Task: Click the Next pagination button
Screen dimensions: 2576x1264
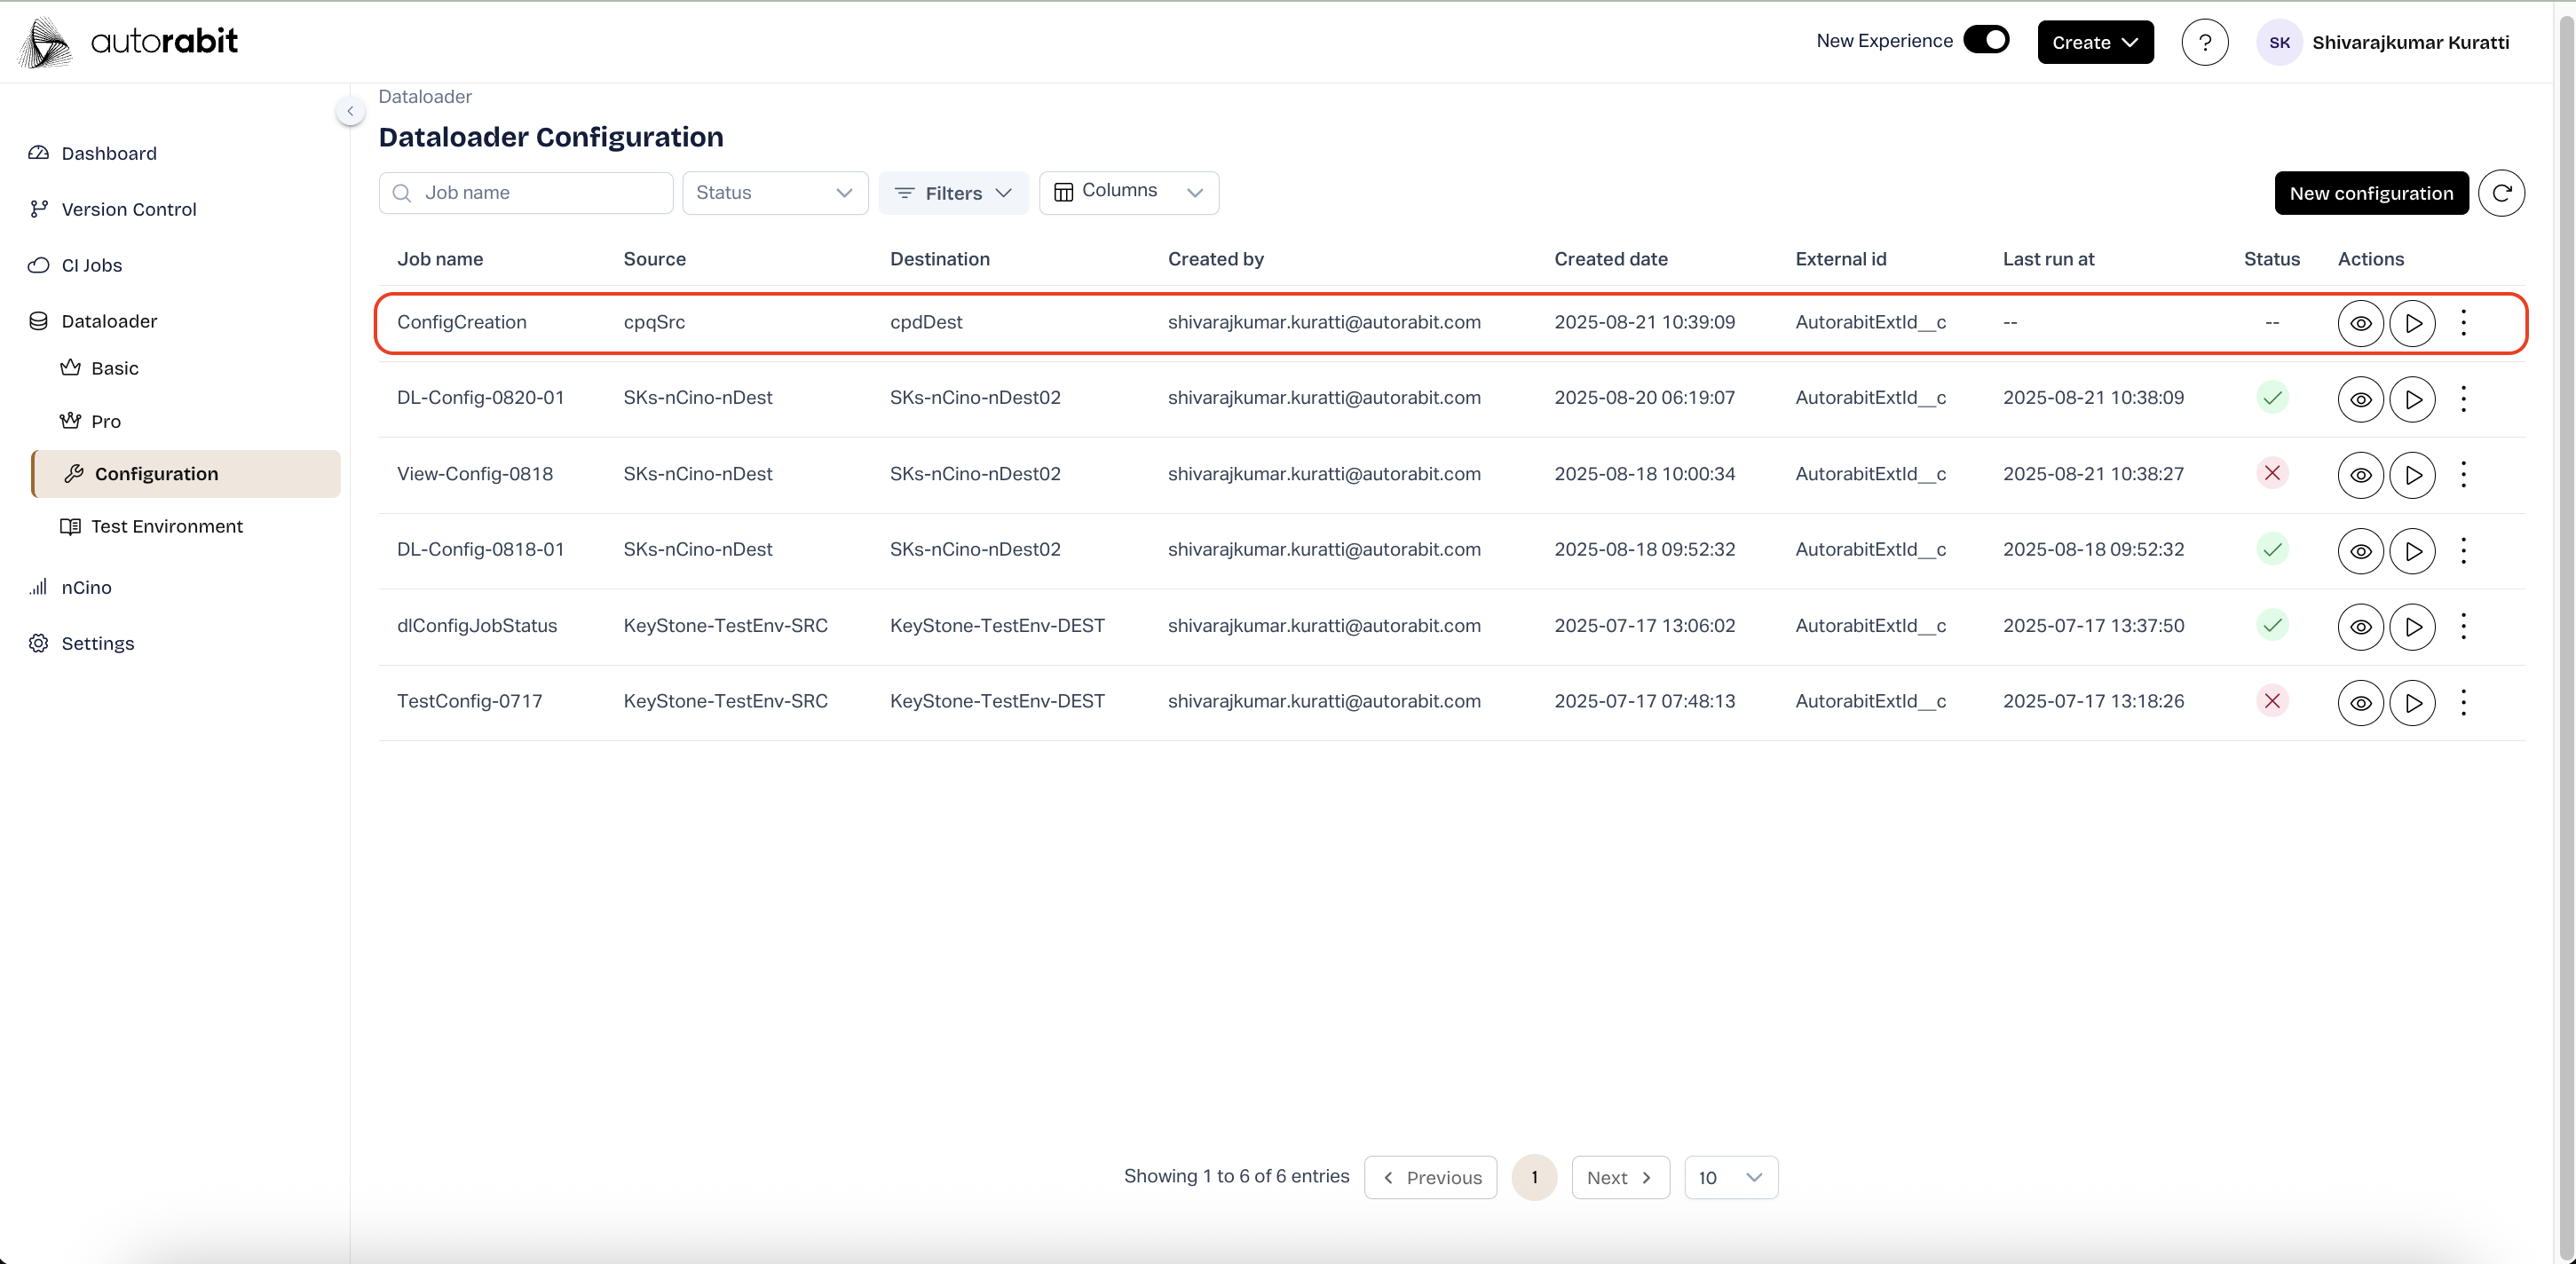Action: pos(1619,1177)
